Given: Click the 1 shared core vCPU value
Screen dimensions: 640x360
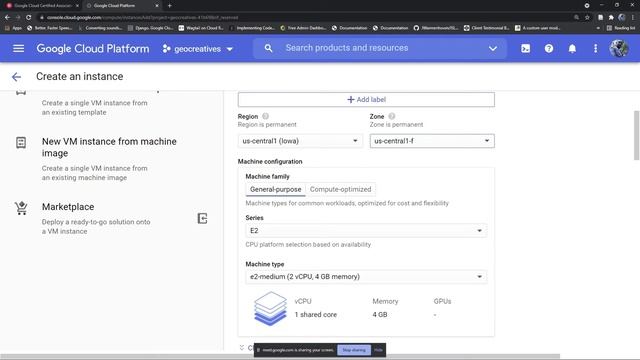Looking at the screenshot, I should [316, 315].
